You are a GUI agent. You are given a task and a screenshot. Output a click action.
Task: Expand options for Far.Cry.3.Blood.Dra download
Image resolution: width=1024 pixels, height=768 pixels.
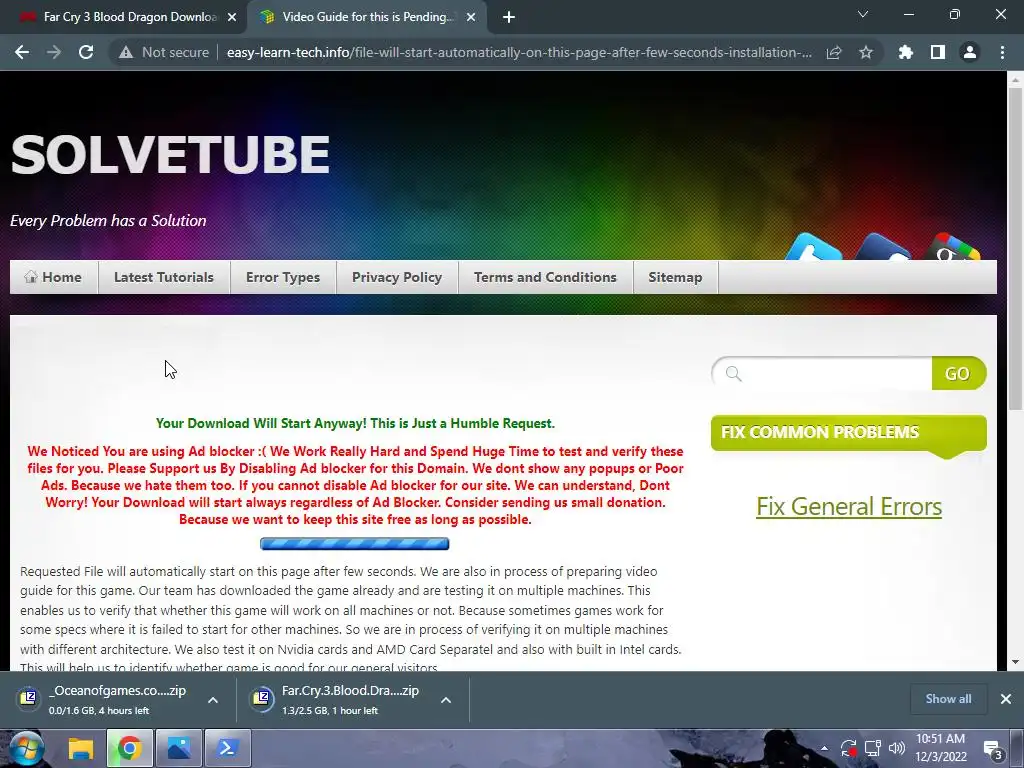446,700
